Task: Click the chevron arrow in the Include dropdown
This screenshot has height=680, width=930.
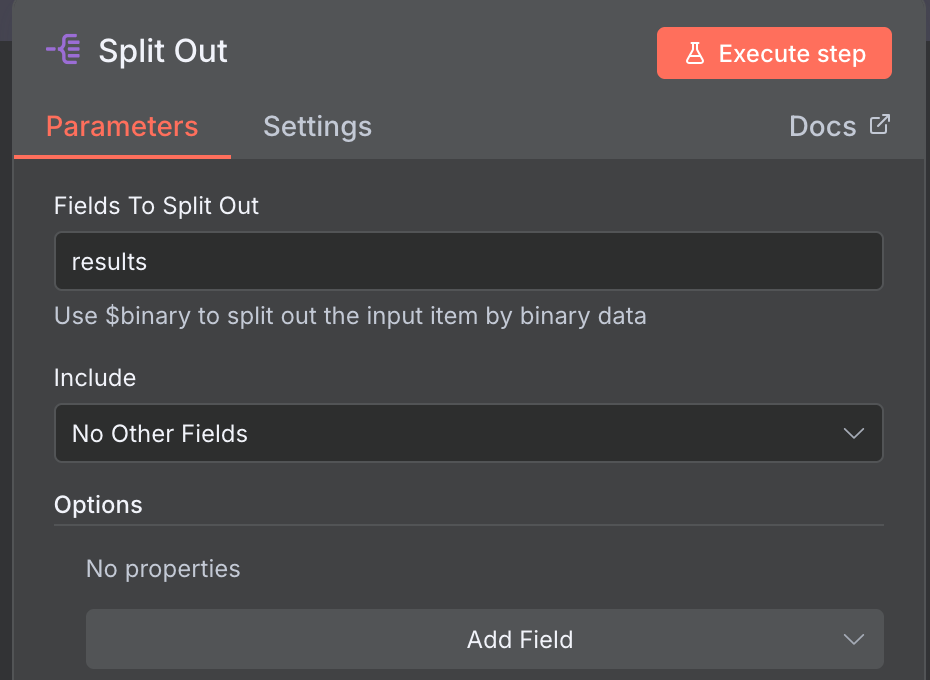Action: (853, 433)
